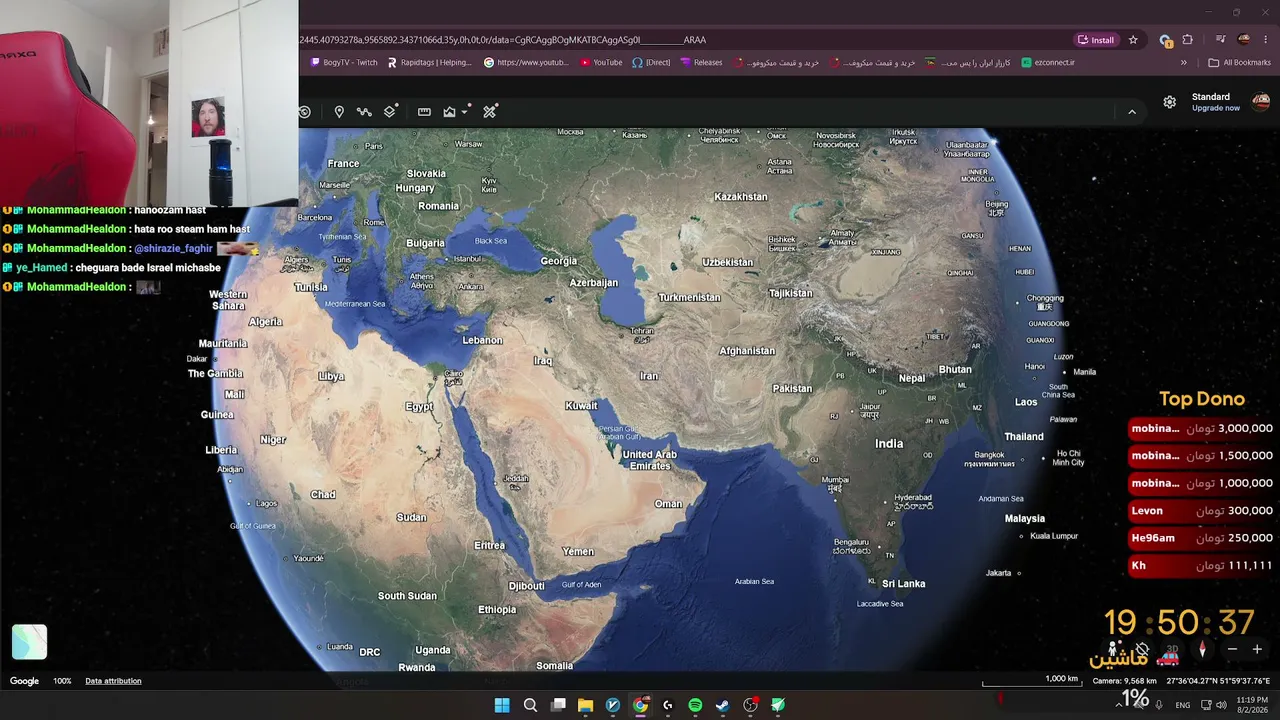The height and width of the screenshot is (720, 1280).
Task: Select the Draw path or polygon tool
Action: coord(364,112)
